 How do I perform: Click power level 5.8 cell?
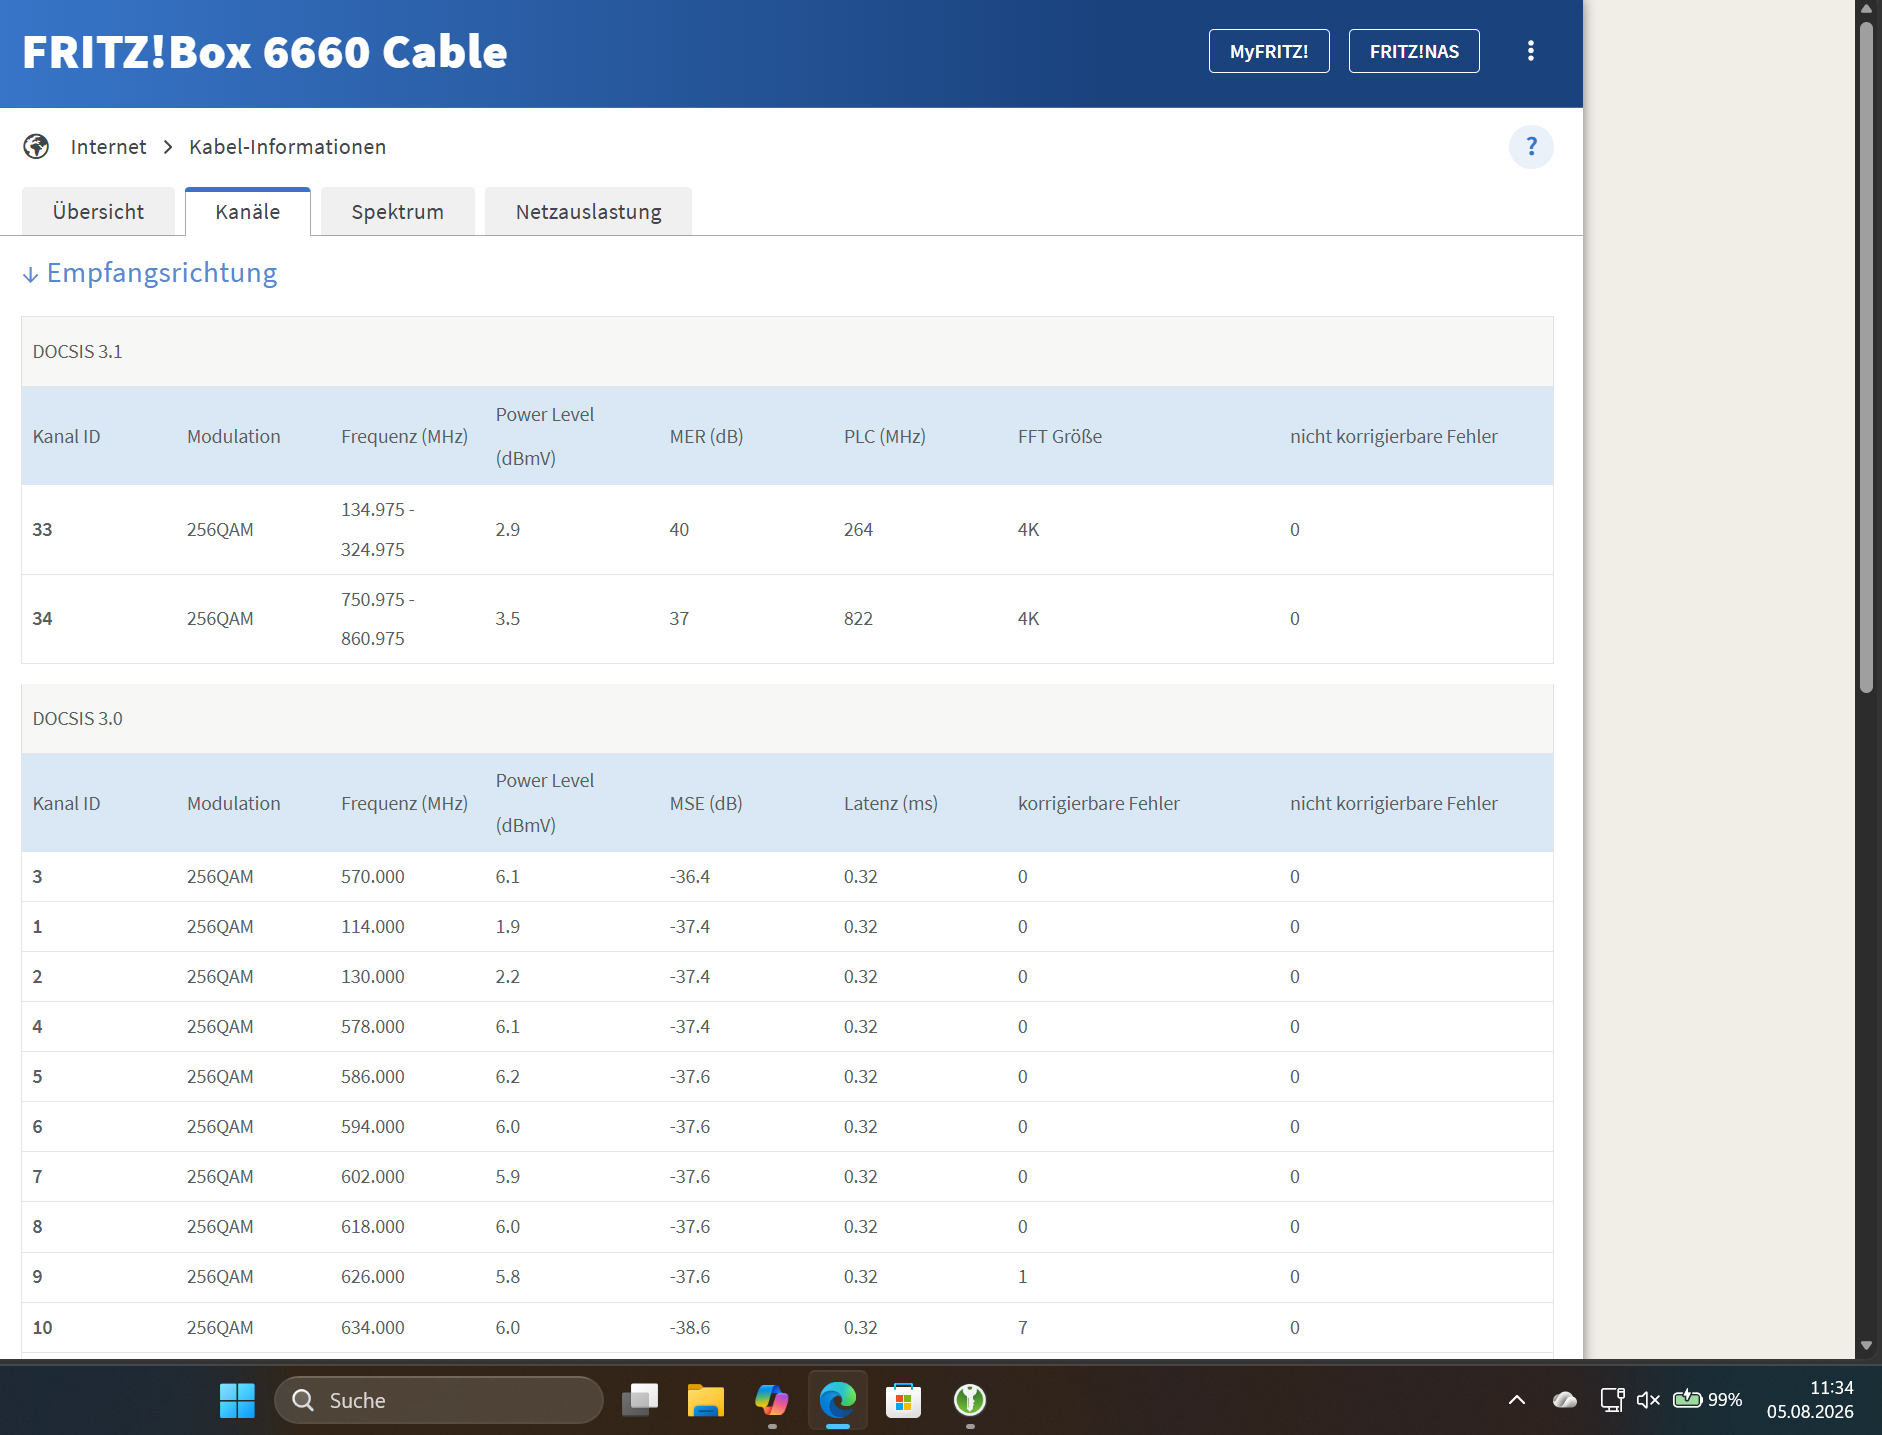click(x=507, y=1277)
